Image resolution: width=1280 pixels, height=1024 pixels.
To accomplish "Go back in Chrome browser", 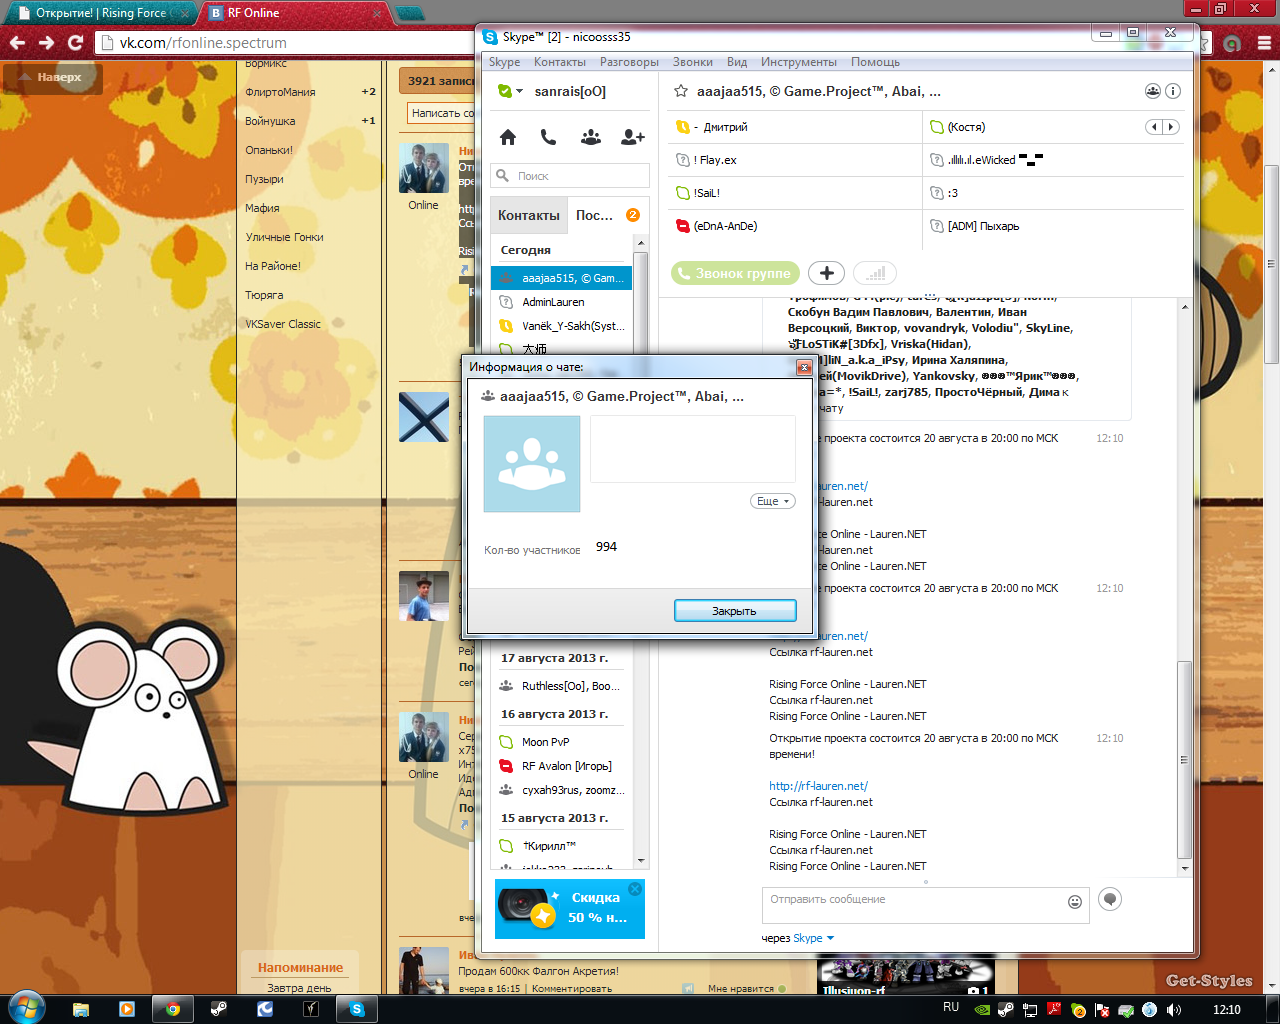I will [17, 43].
